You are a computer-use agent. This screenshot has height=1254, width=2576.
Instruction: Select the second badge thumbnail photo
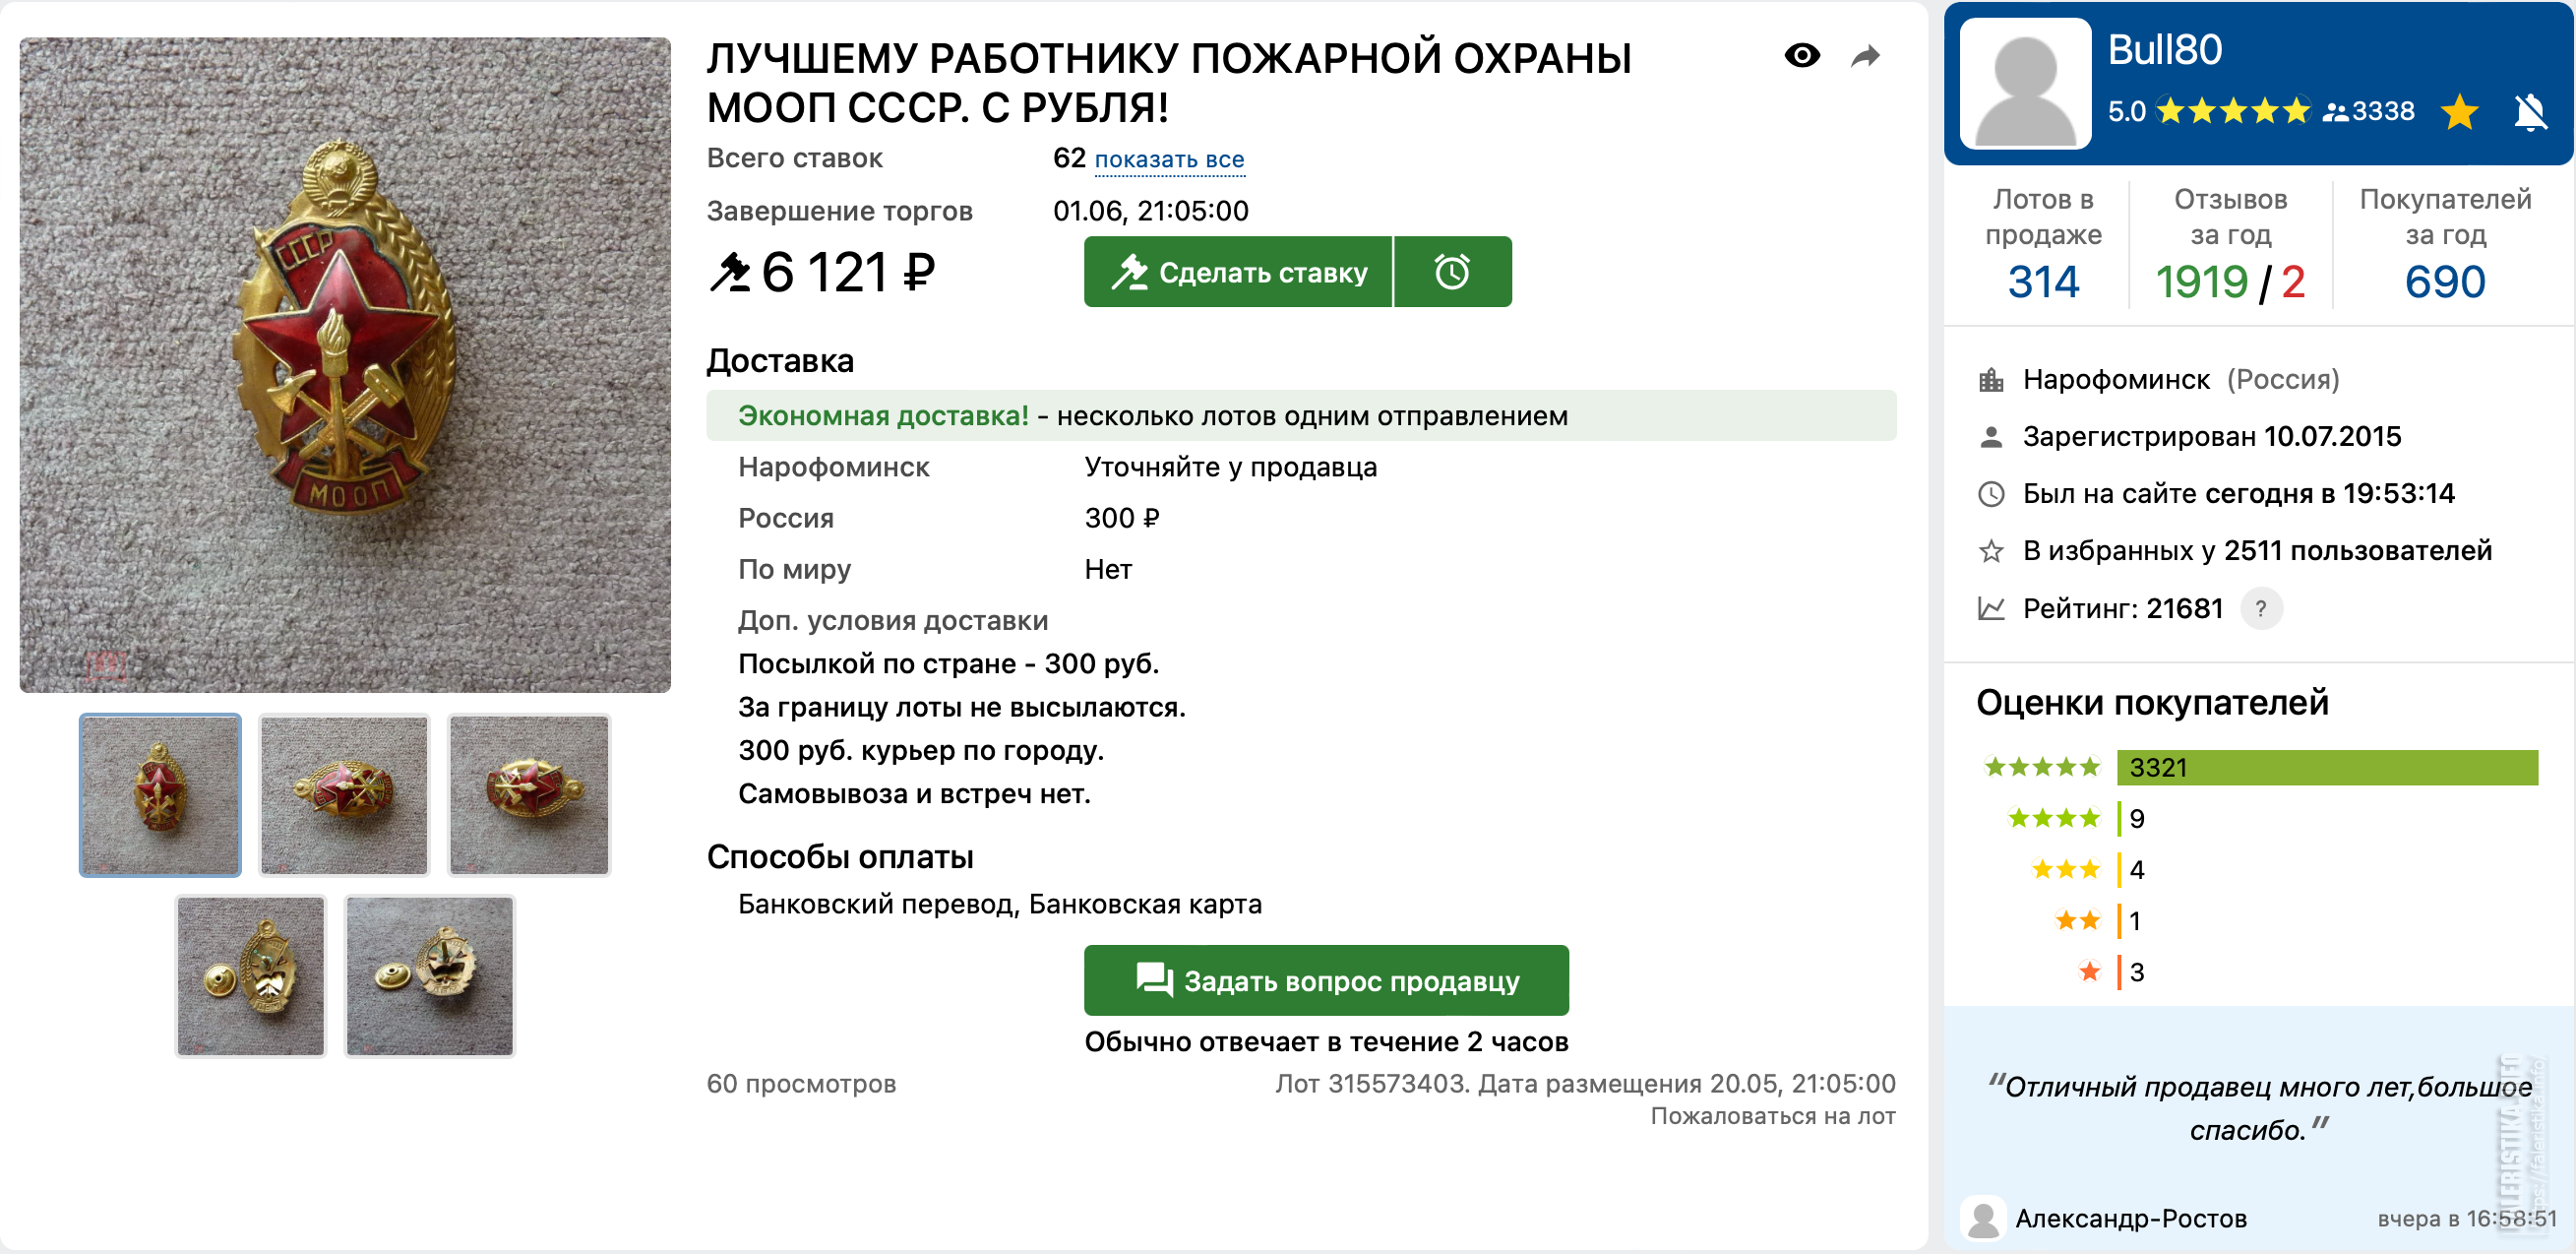click(344, 795)
